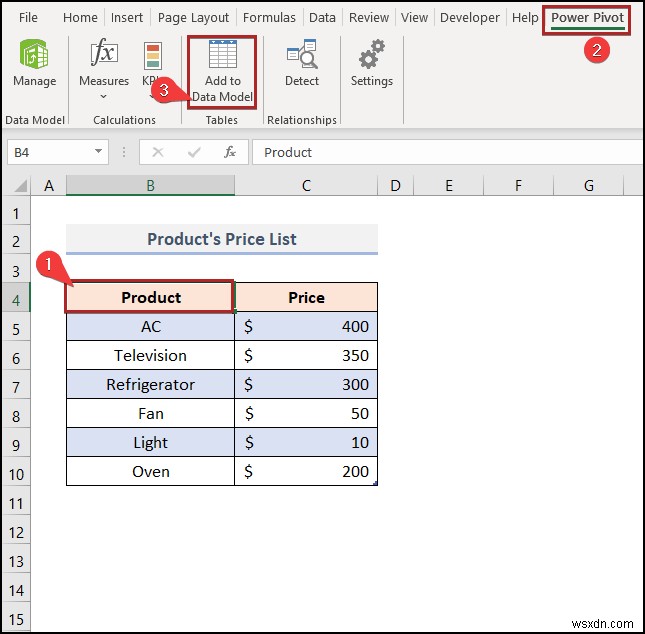This screenshot has width=645, height=634.
Task: Click the Measures fx icon
Action: point(104,53)
